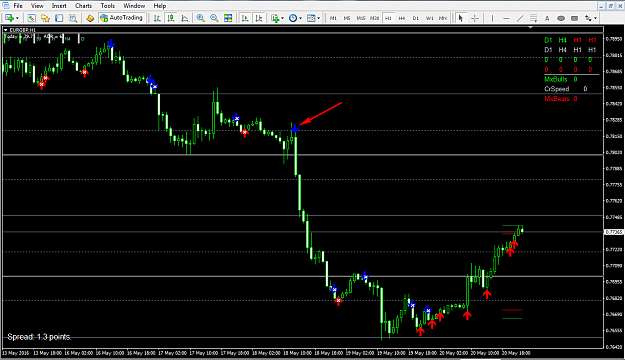Select the ellipse drawing tool
625x360 pixels.
pos(561,18)
